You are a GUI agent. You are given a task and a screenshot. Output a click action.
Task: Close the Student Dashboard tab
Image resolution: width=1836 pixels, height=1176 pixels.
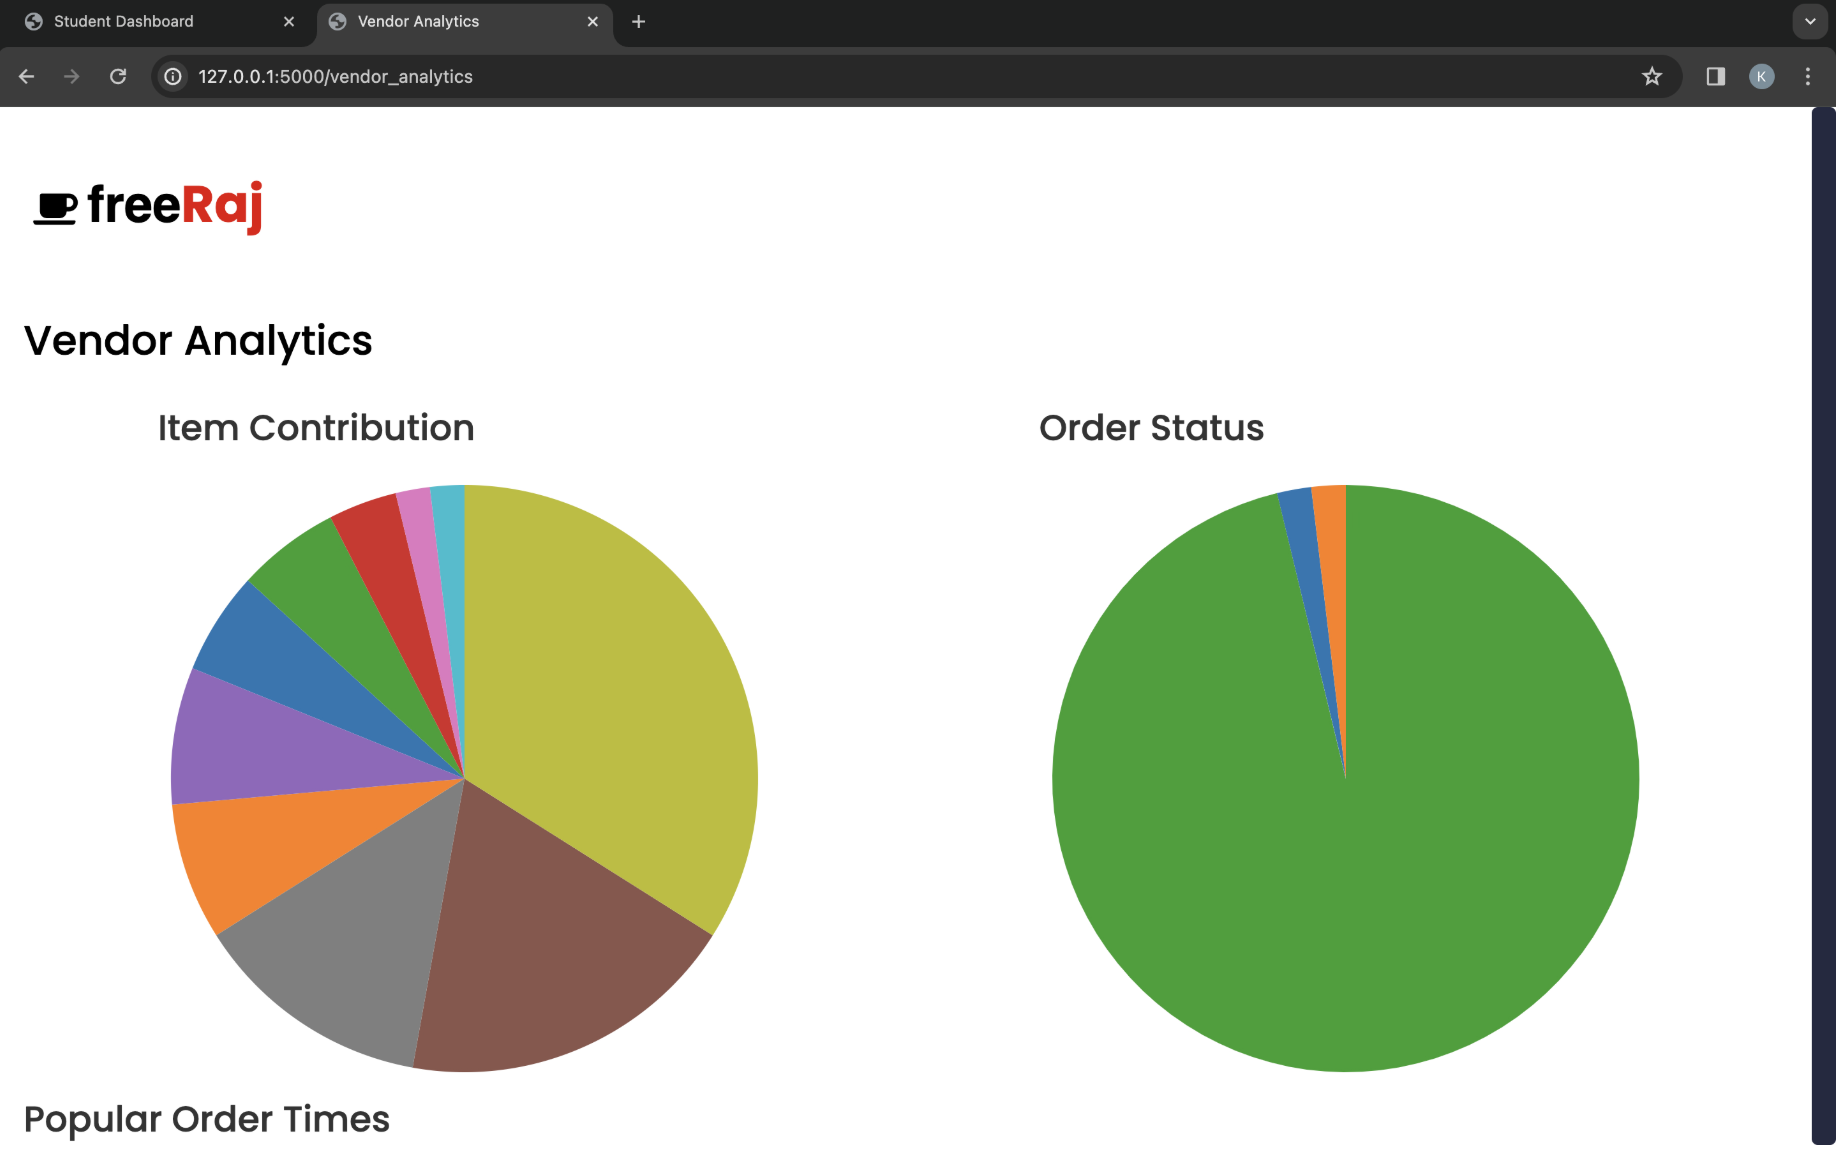pos(289,21)
